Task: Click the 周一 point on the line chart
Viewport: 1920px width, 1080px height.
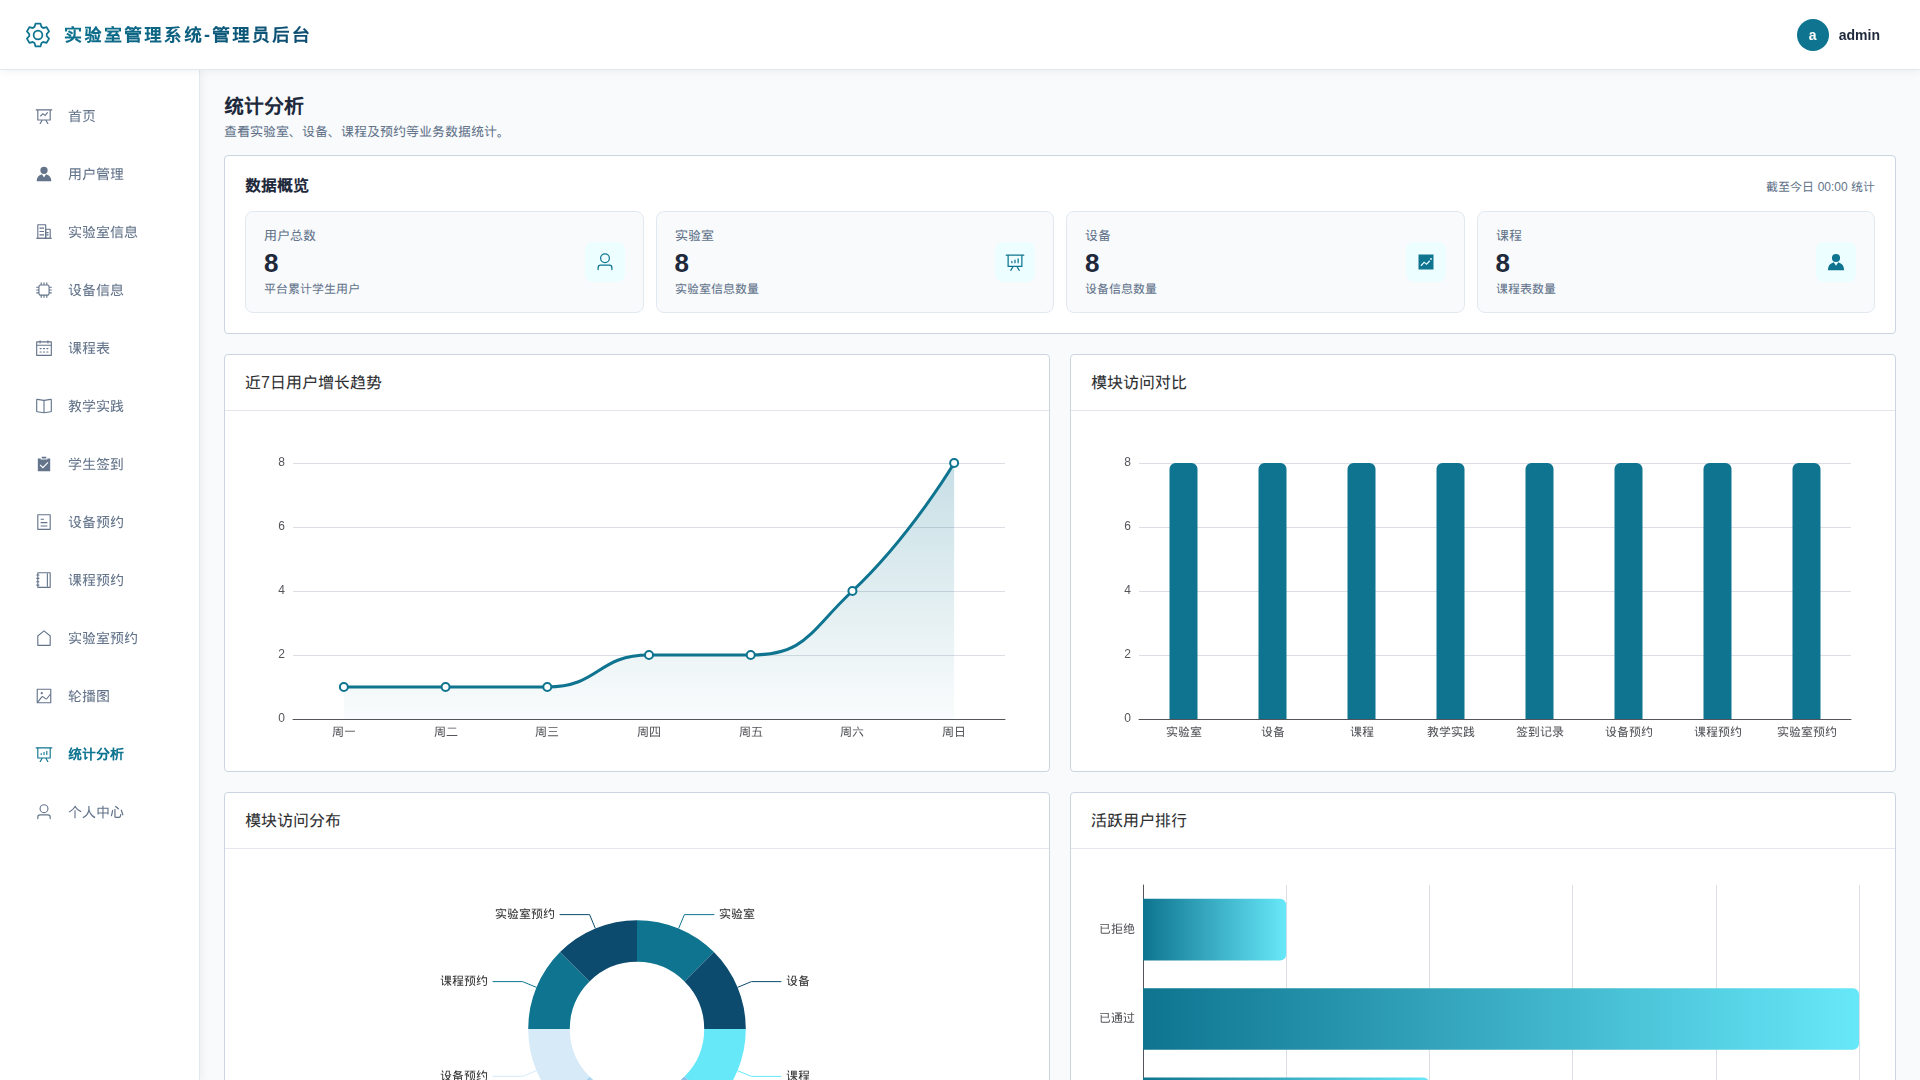Action: coord(344,687)
